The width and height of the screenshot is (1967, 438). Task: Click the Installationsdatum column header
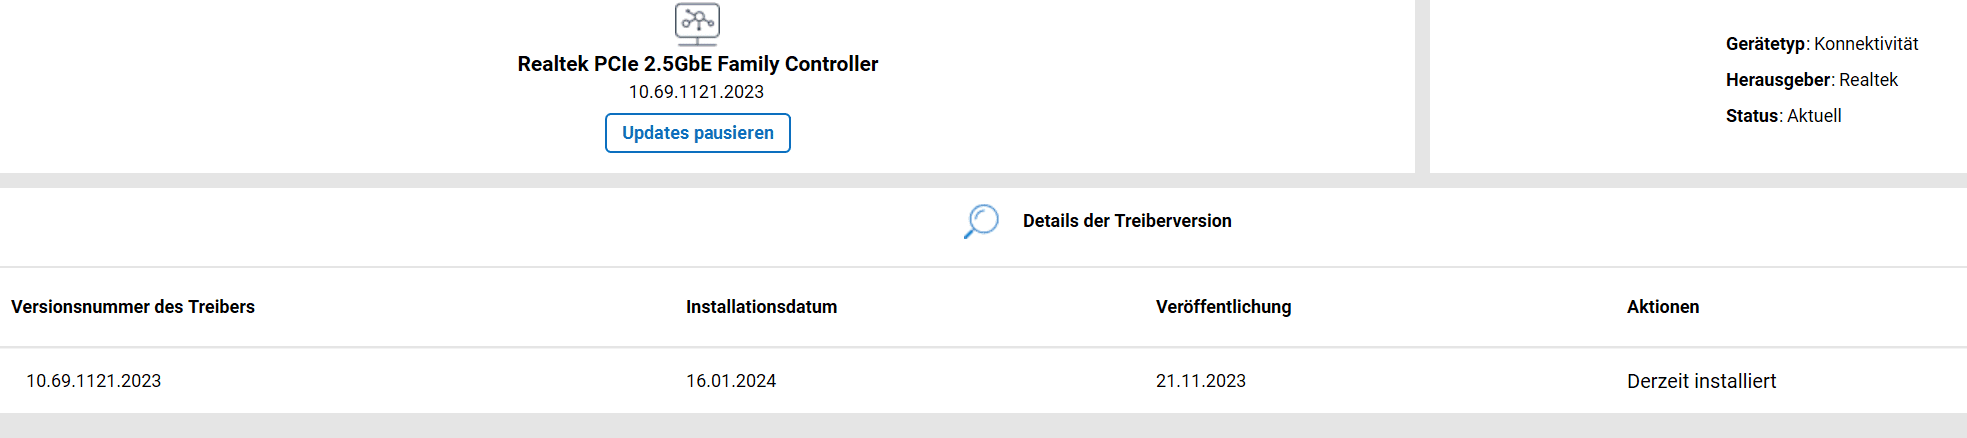(x=762, y=307)
